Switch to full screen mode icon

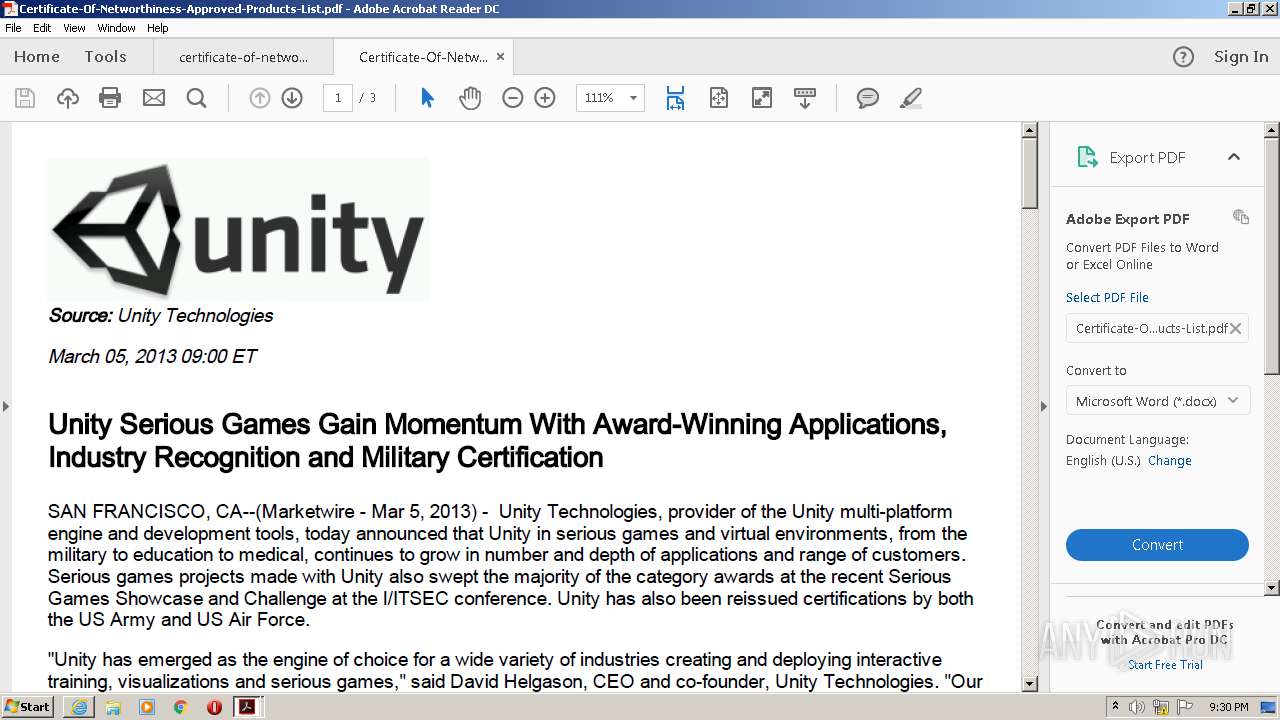point(761,98)
